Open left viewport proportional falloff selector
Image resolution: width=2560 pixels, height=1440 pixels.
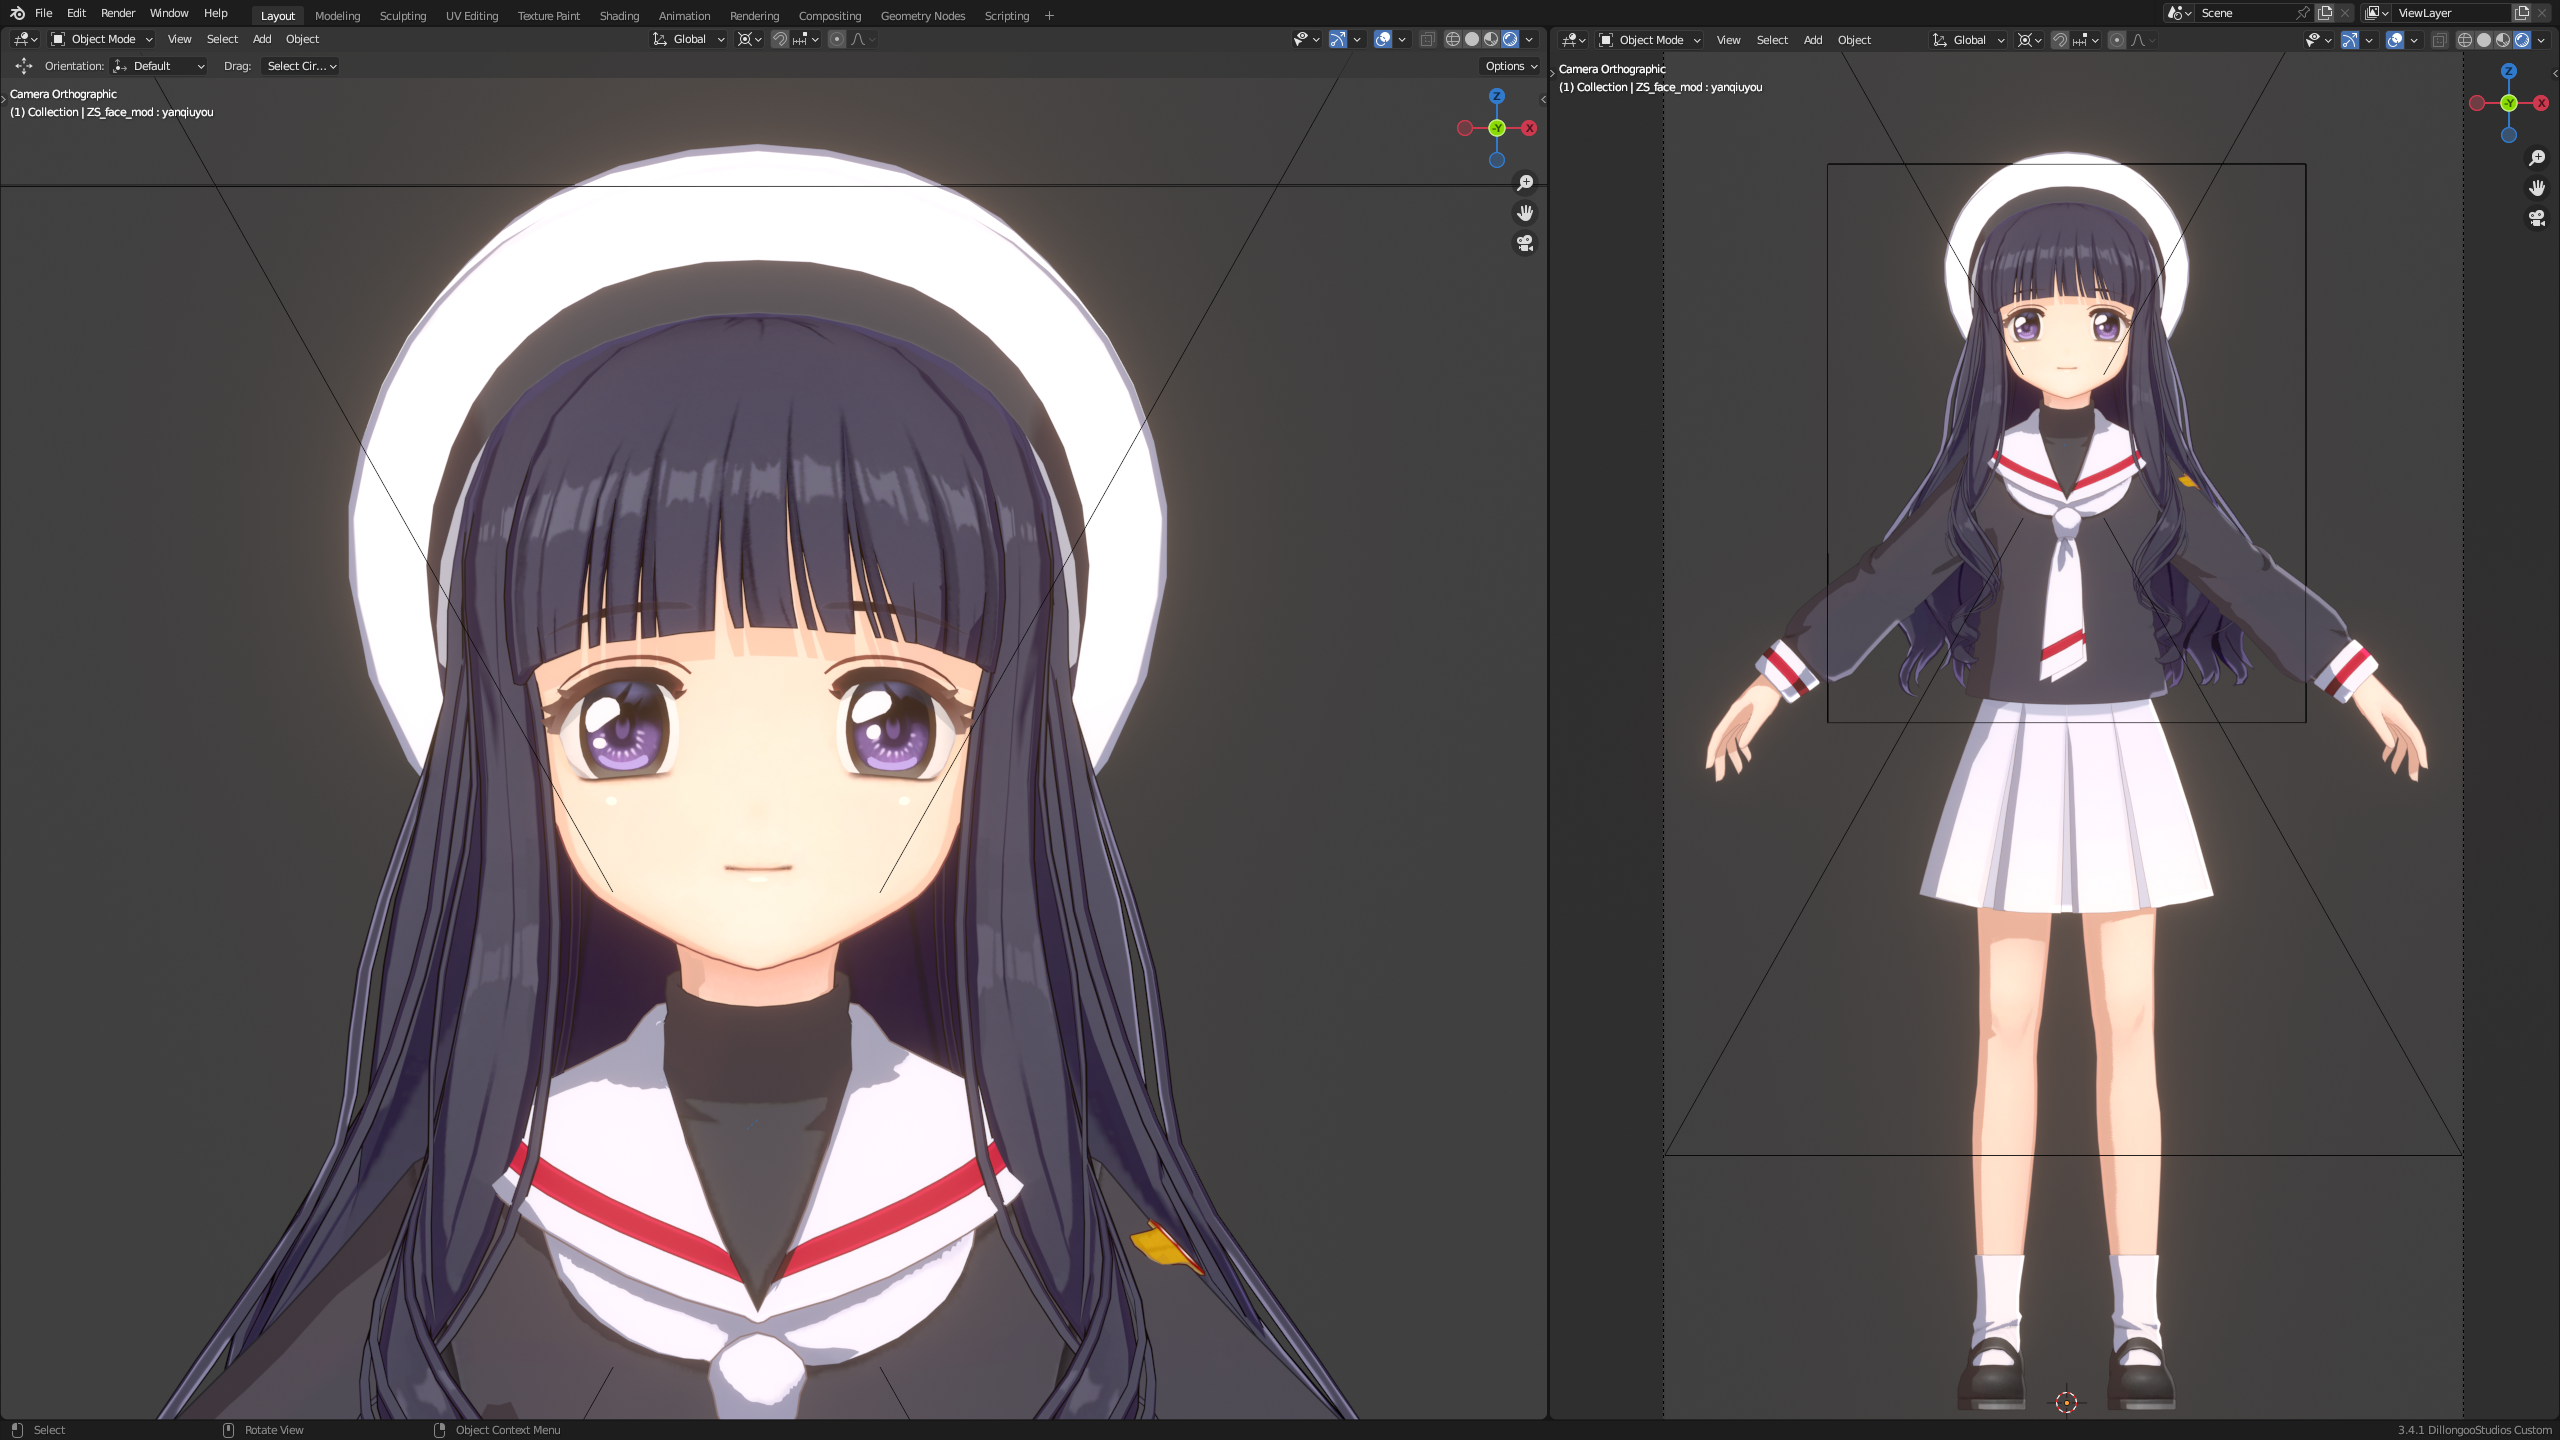864,39
